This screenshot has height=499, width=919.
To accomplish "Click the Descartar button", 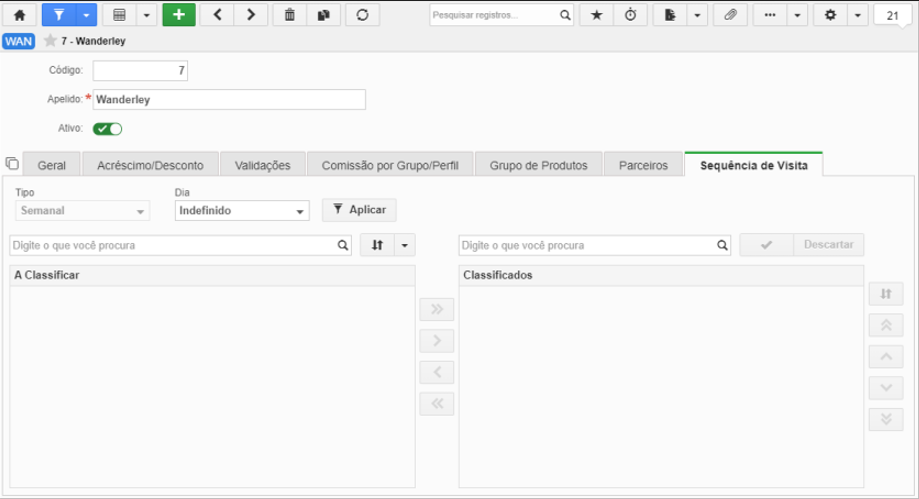I will click(x=828, y=245).
